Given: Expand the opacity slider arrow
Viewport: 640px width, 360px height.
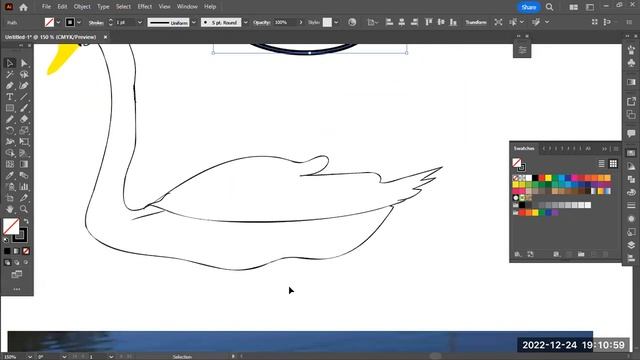Looking at the screenshot, I should (x=301, y=22).
